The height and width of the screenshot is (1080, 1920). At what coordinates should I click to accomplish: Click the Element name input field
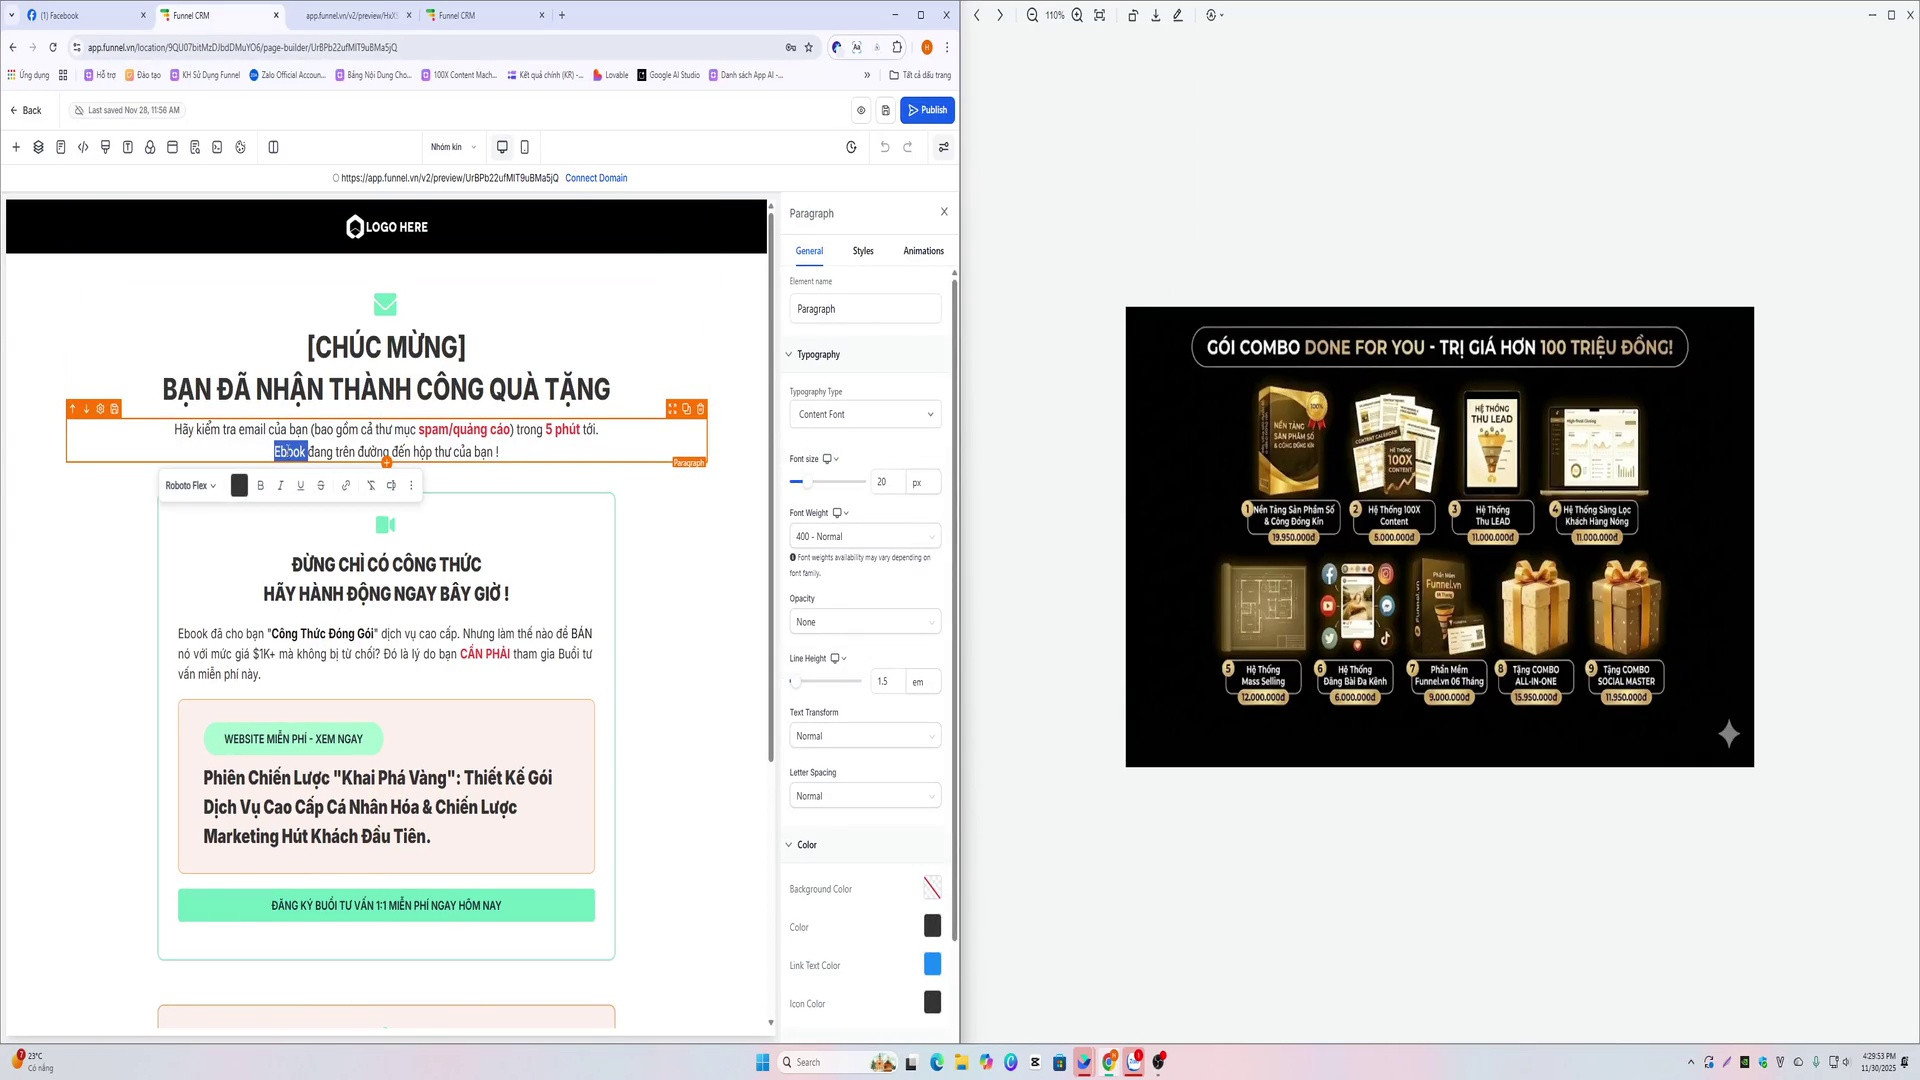click(865, 309)
